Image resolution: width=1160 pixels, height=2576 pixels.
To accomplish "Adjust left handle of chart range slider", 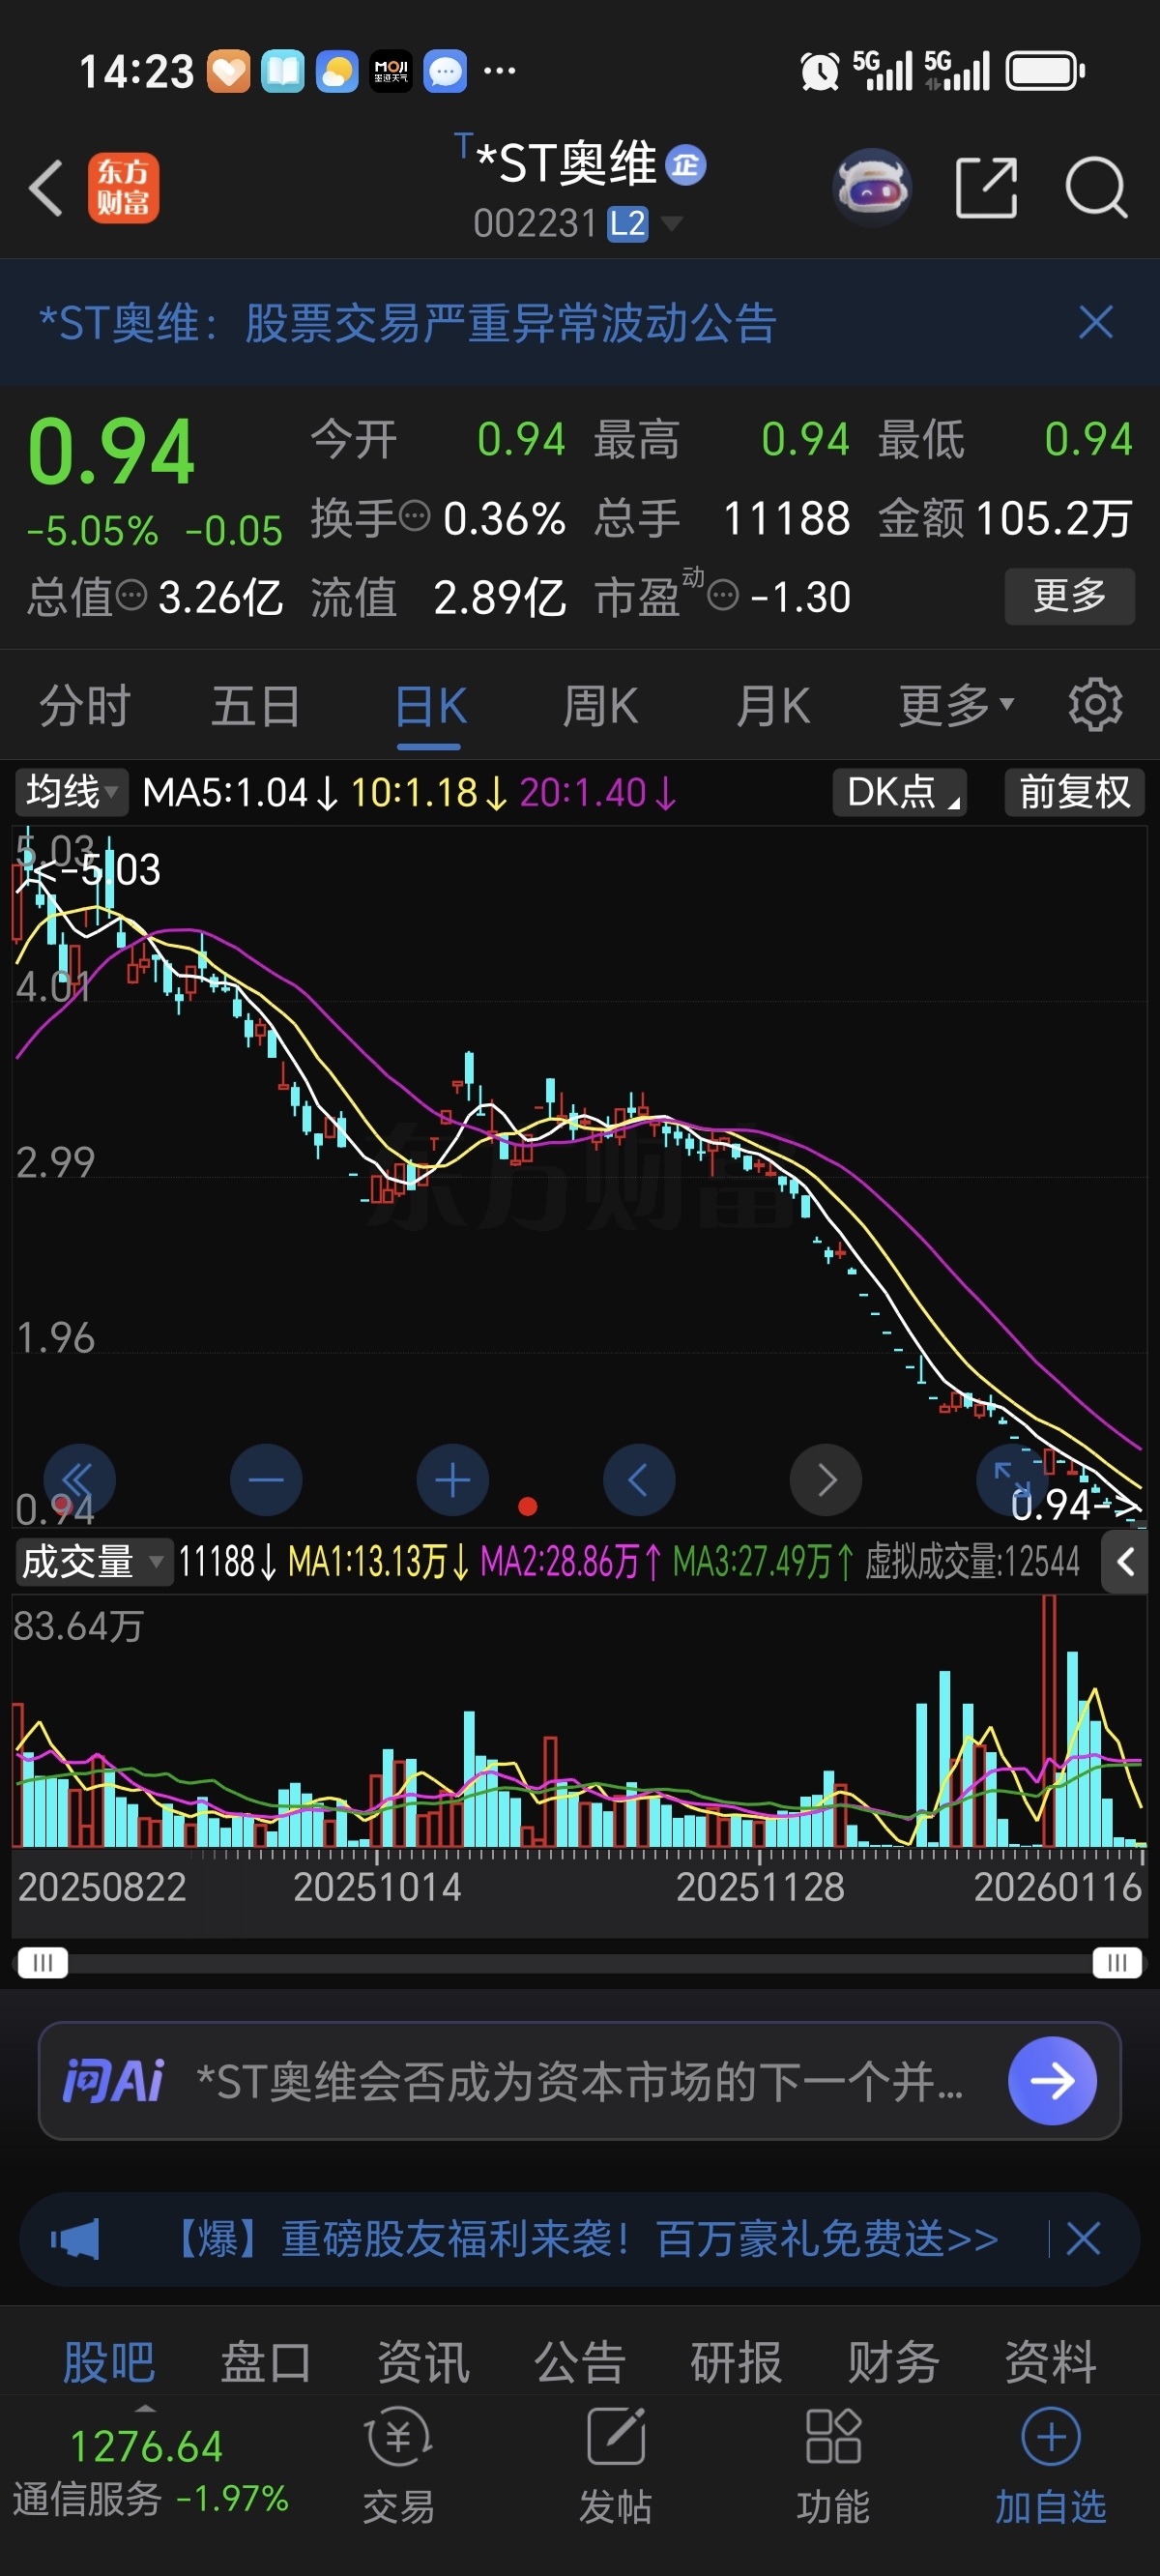I will point(42,1962).
